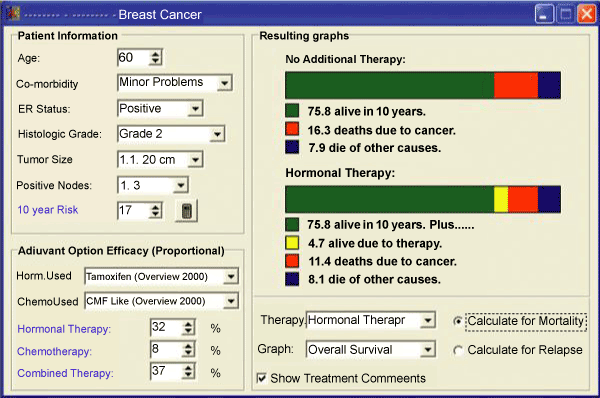Viewport: 600px width, 398px height.
Task: Open the Co-morbidity dropdown
Action: [x=225, y=83]
